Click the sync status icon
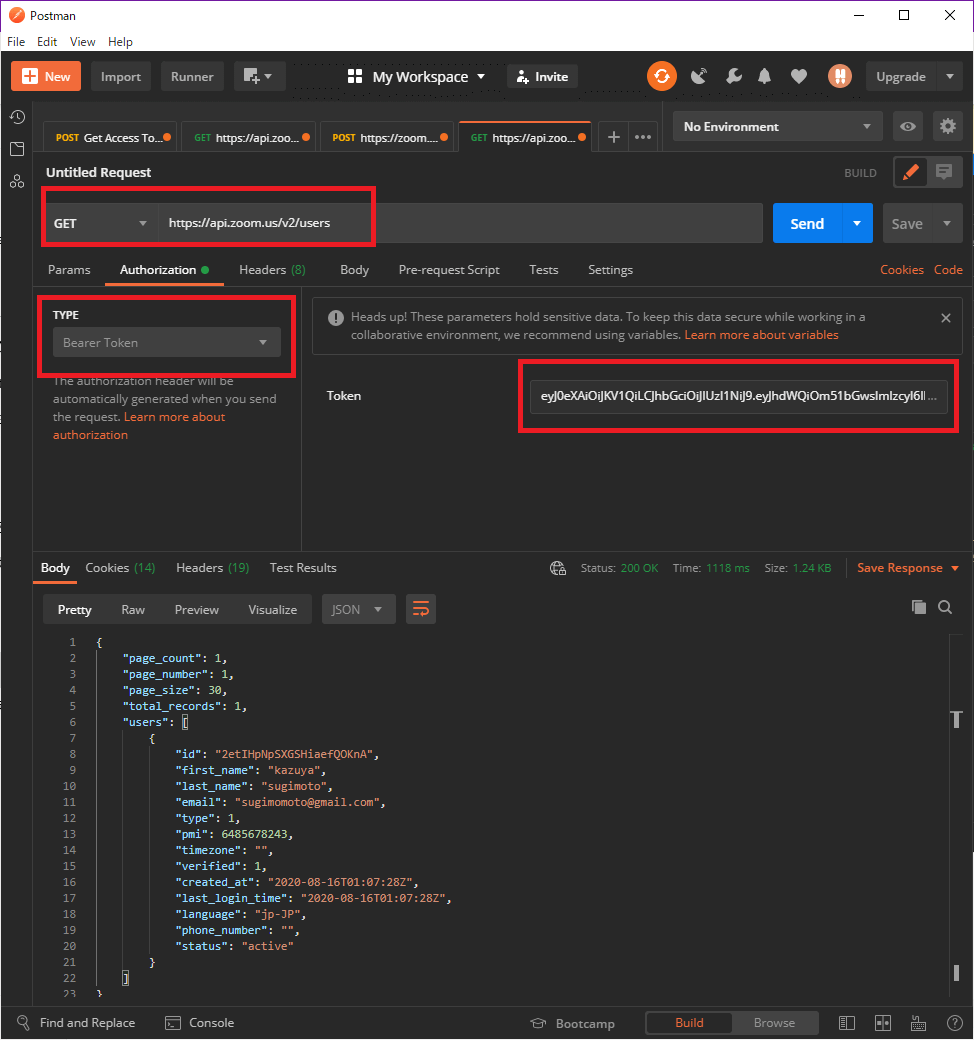This screenshot has width=974, height=1040. click(661, 76)
